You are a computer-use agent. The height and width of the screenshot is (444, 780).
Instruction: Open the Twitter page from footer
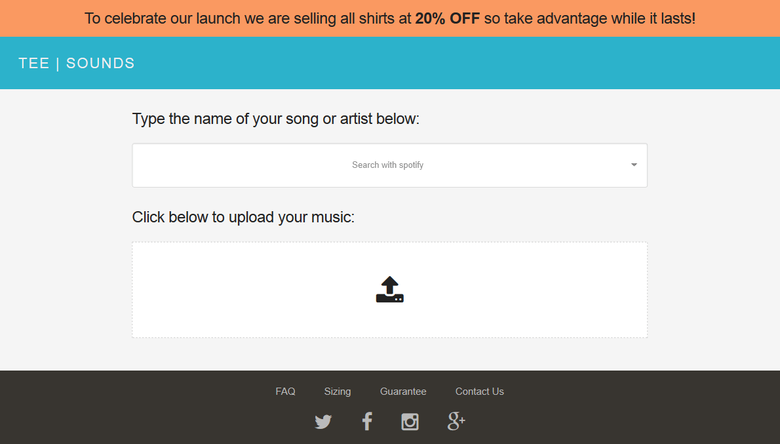coord(323,422)
